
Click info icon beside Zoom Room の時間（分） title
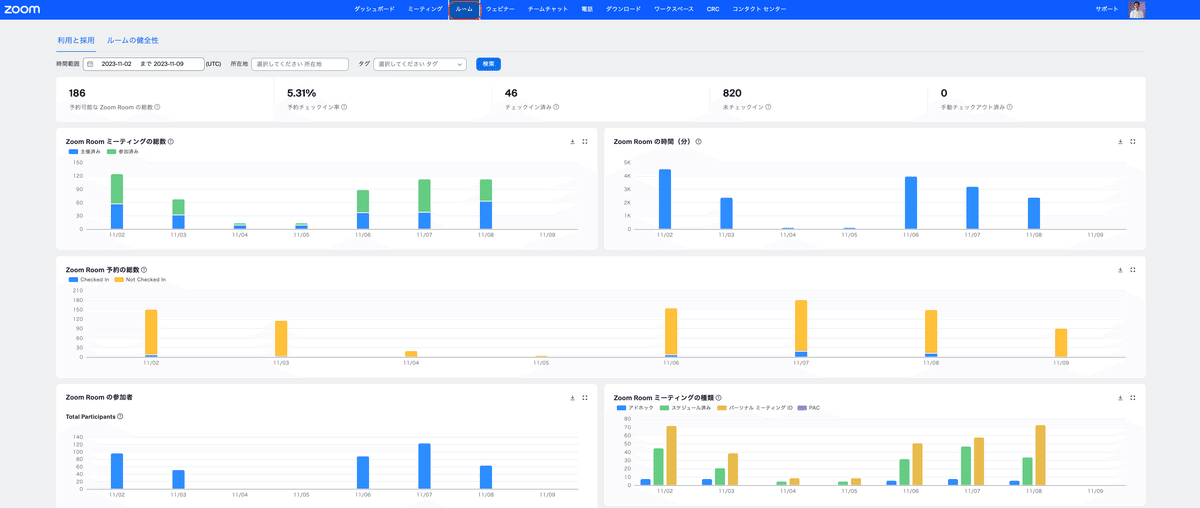(x=699, y=142)
